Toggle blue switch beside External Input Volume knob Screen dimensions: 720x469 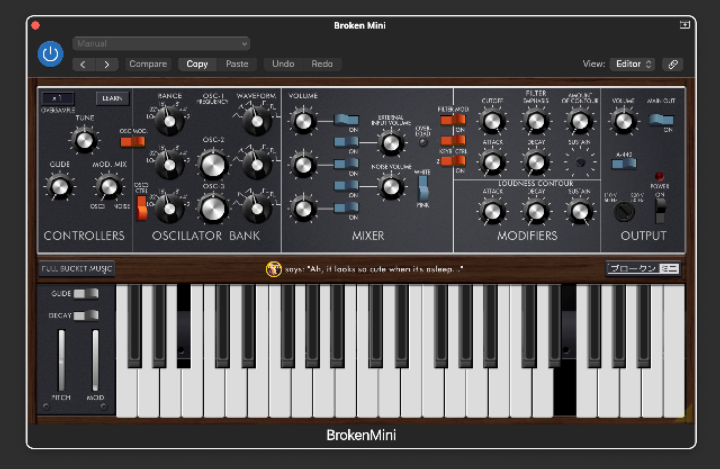(346, 142)
